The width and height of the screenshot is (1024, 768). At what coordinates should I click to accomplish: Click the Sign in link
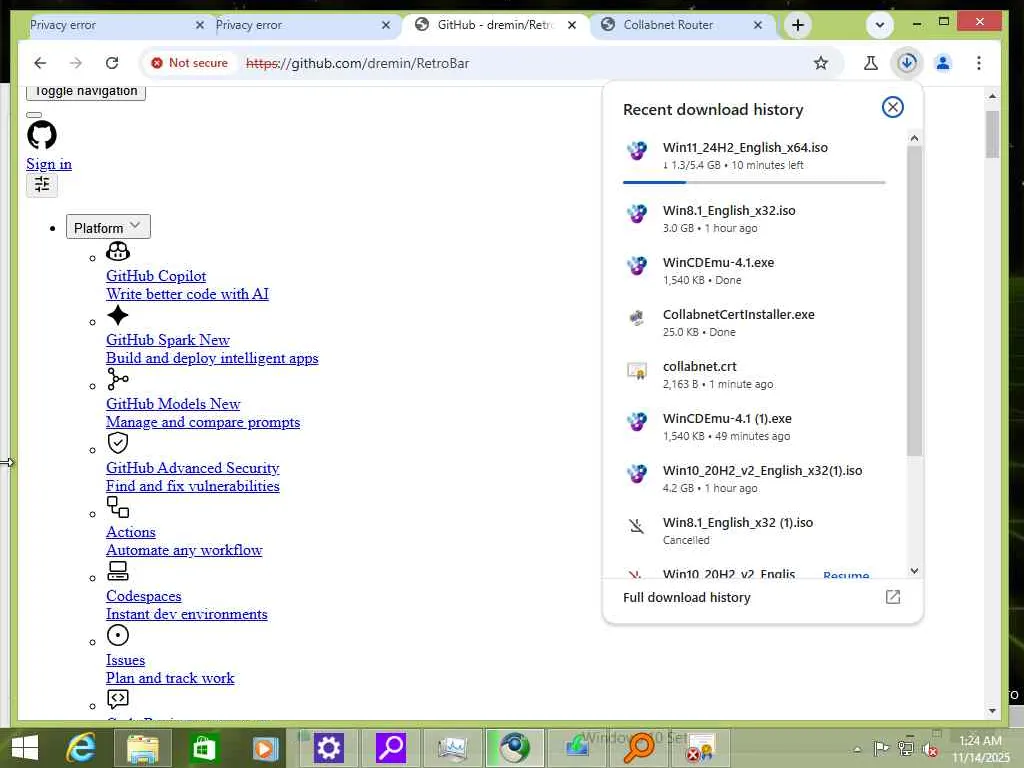click(x=49, y=164)
